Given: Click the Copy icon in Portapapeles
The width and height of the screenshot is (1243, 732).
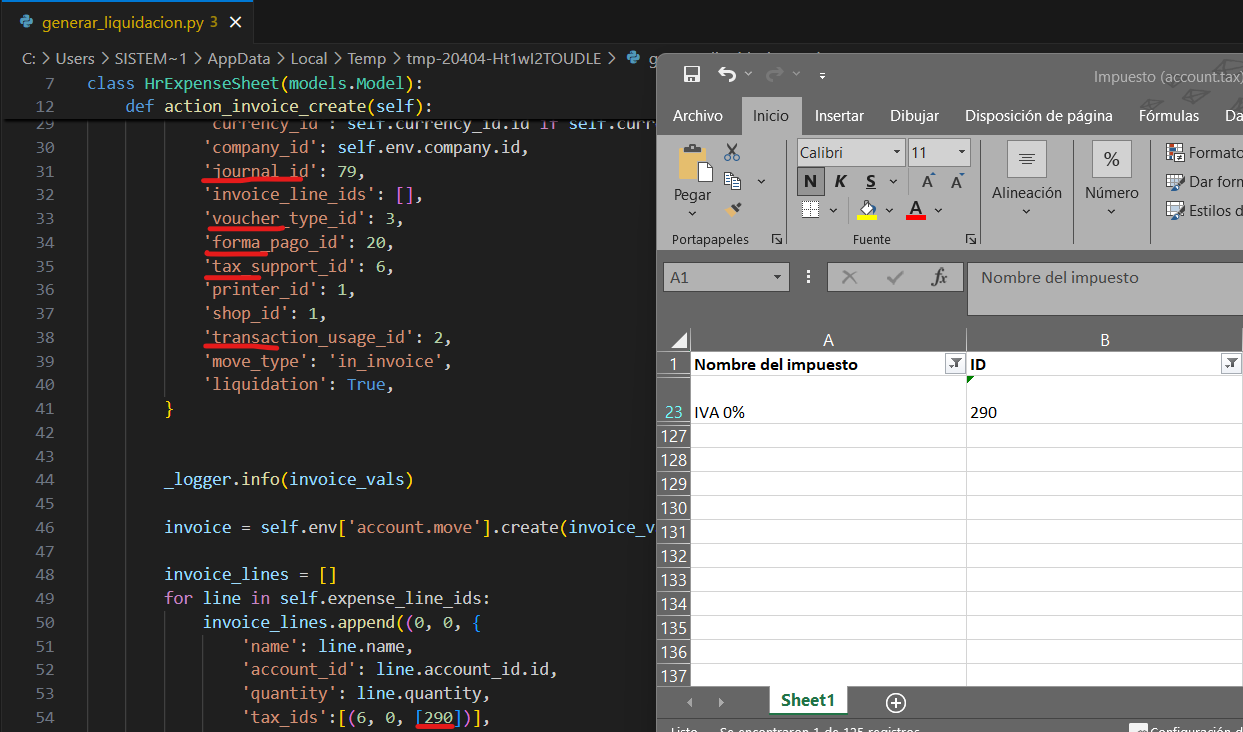Looking at the screenshot, I should (732, 181).
